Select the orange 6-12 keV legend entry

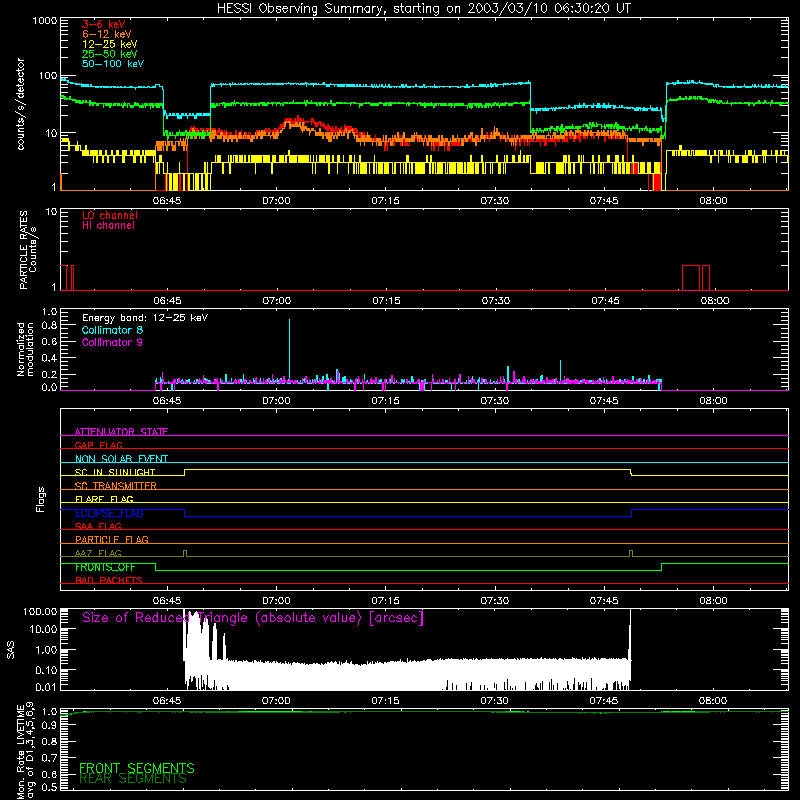tap(107, 34)
